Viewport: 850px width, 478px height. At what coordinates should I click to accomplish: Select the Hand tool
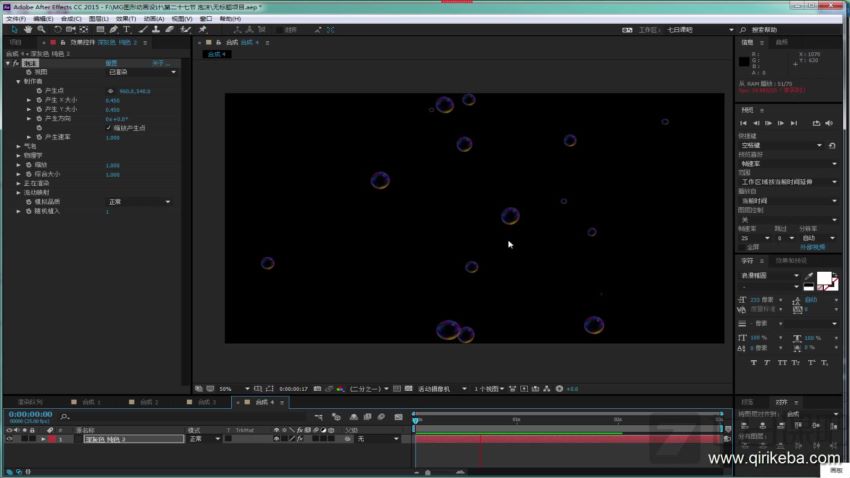tap(28, 30)
